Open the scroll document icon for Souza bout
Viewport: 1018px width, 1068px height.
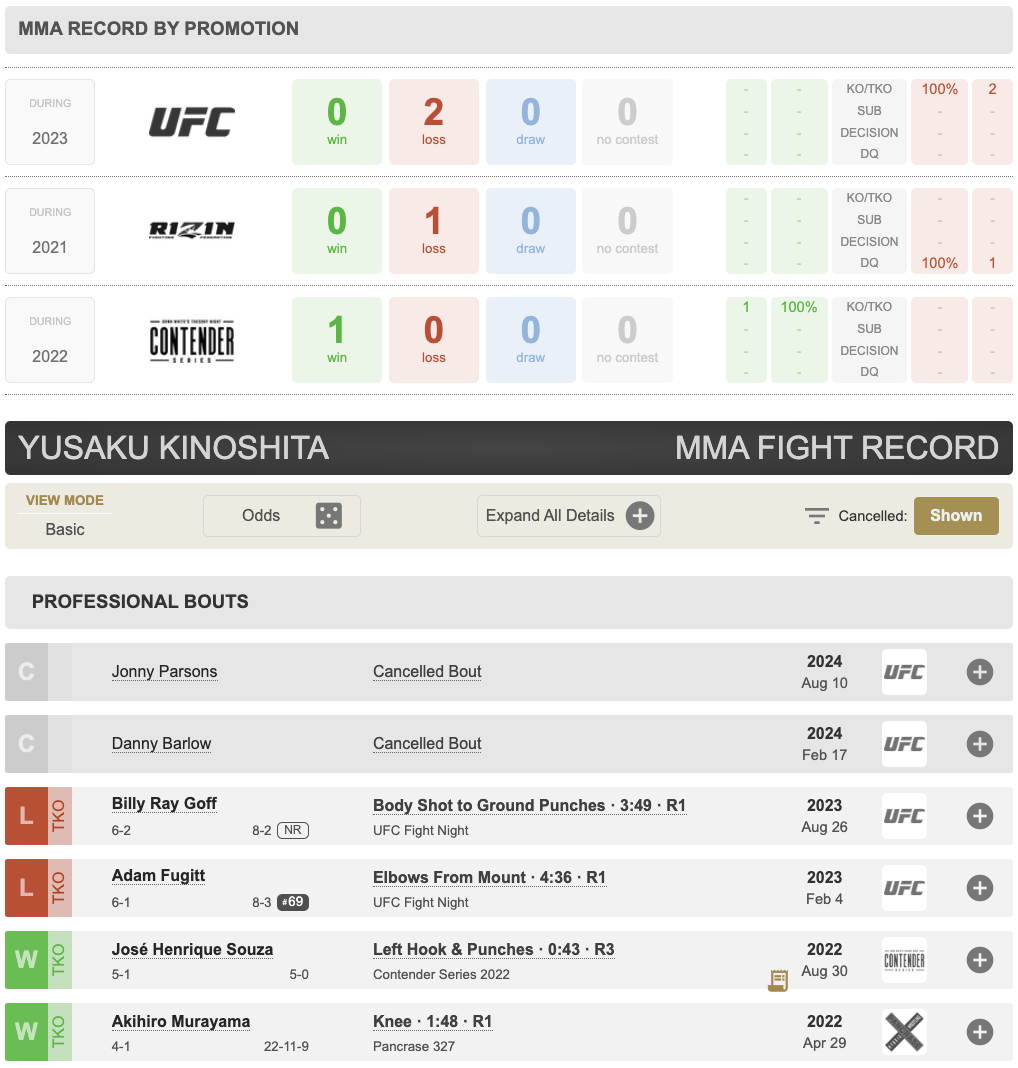click(x=778, y=981)
